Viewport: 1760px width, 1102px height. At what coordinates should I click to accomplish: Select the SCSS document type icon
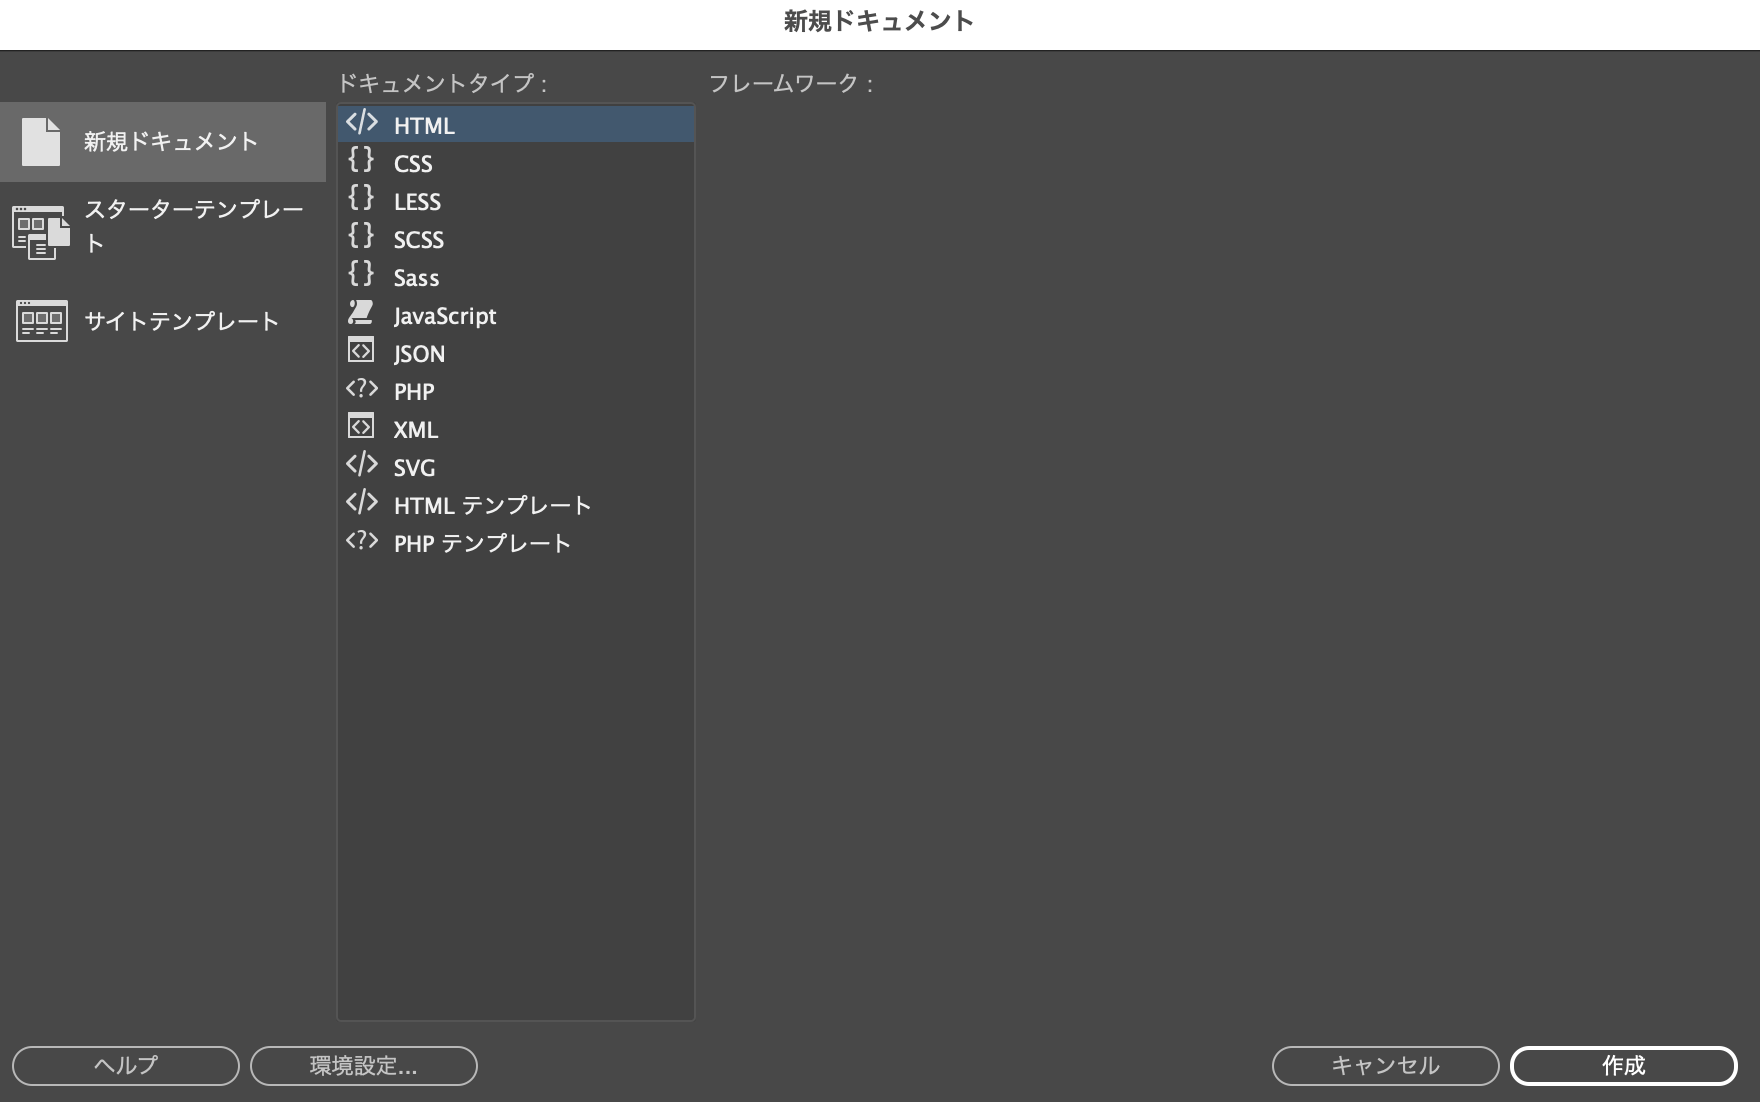(362, 237)
